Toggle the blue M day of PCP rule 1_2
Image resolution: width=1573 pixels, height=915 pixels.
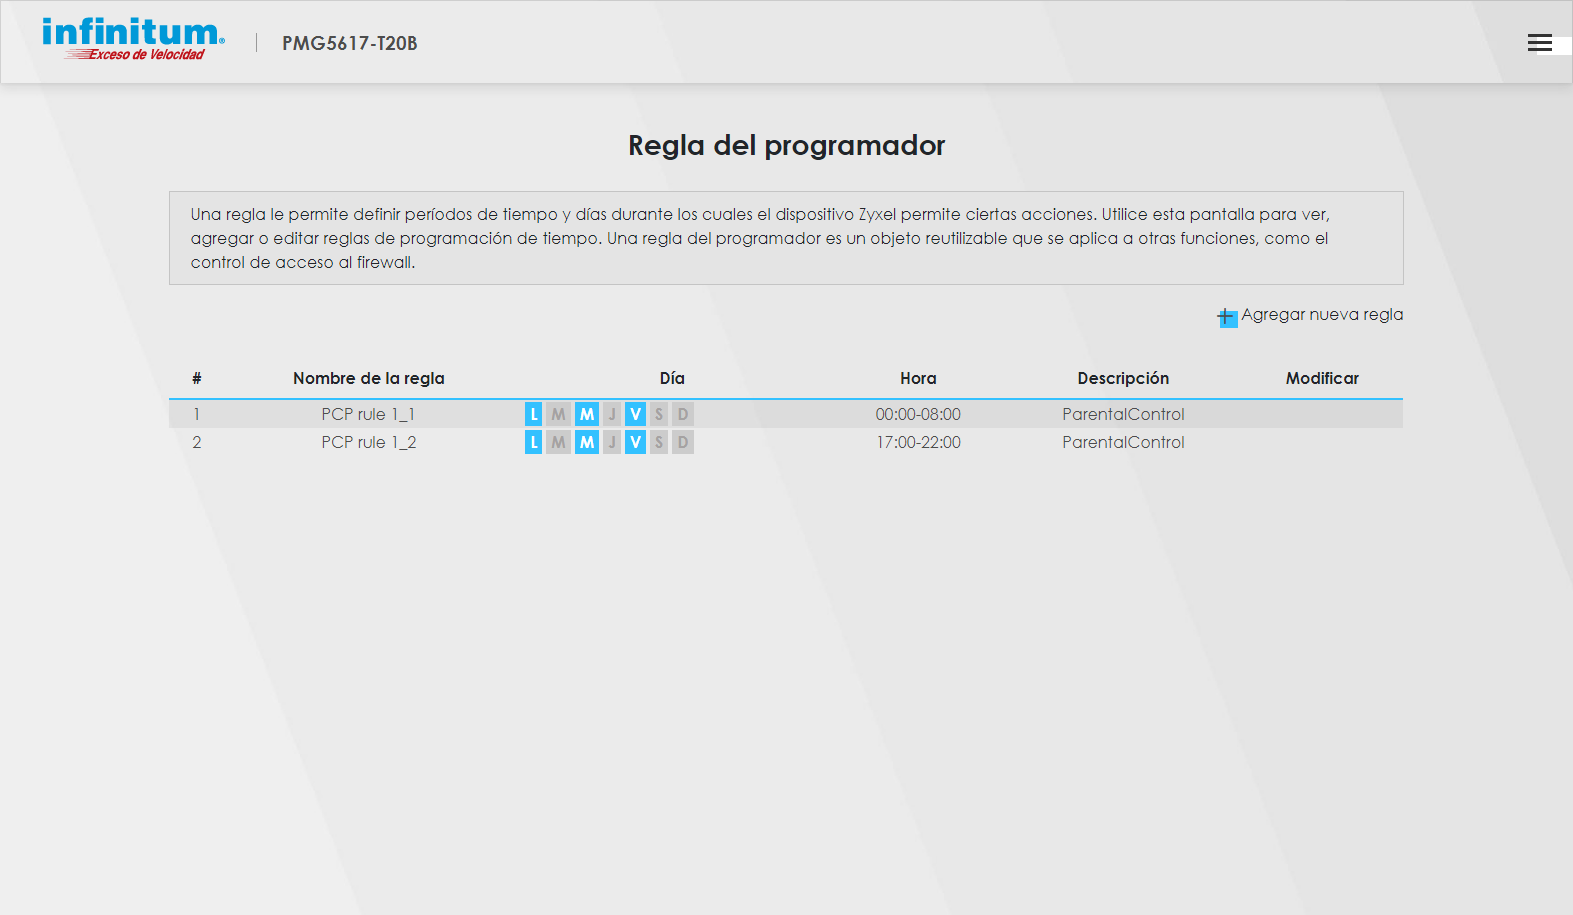[x=587, y=442]
